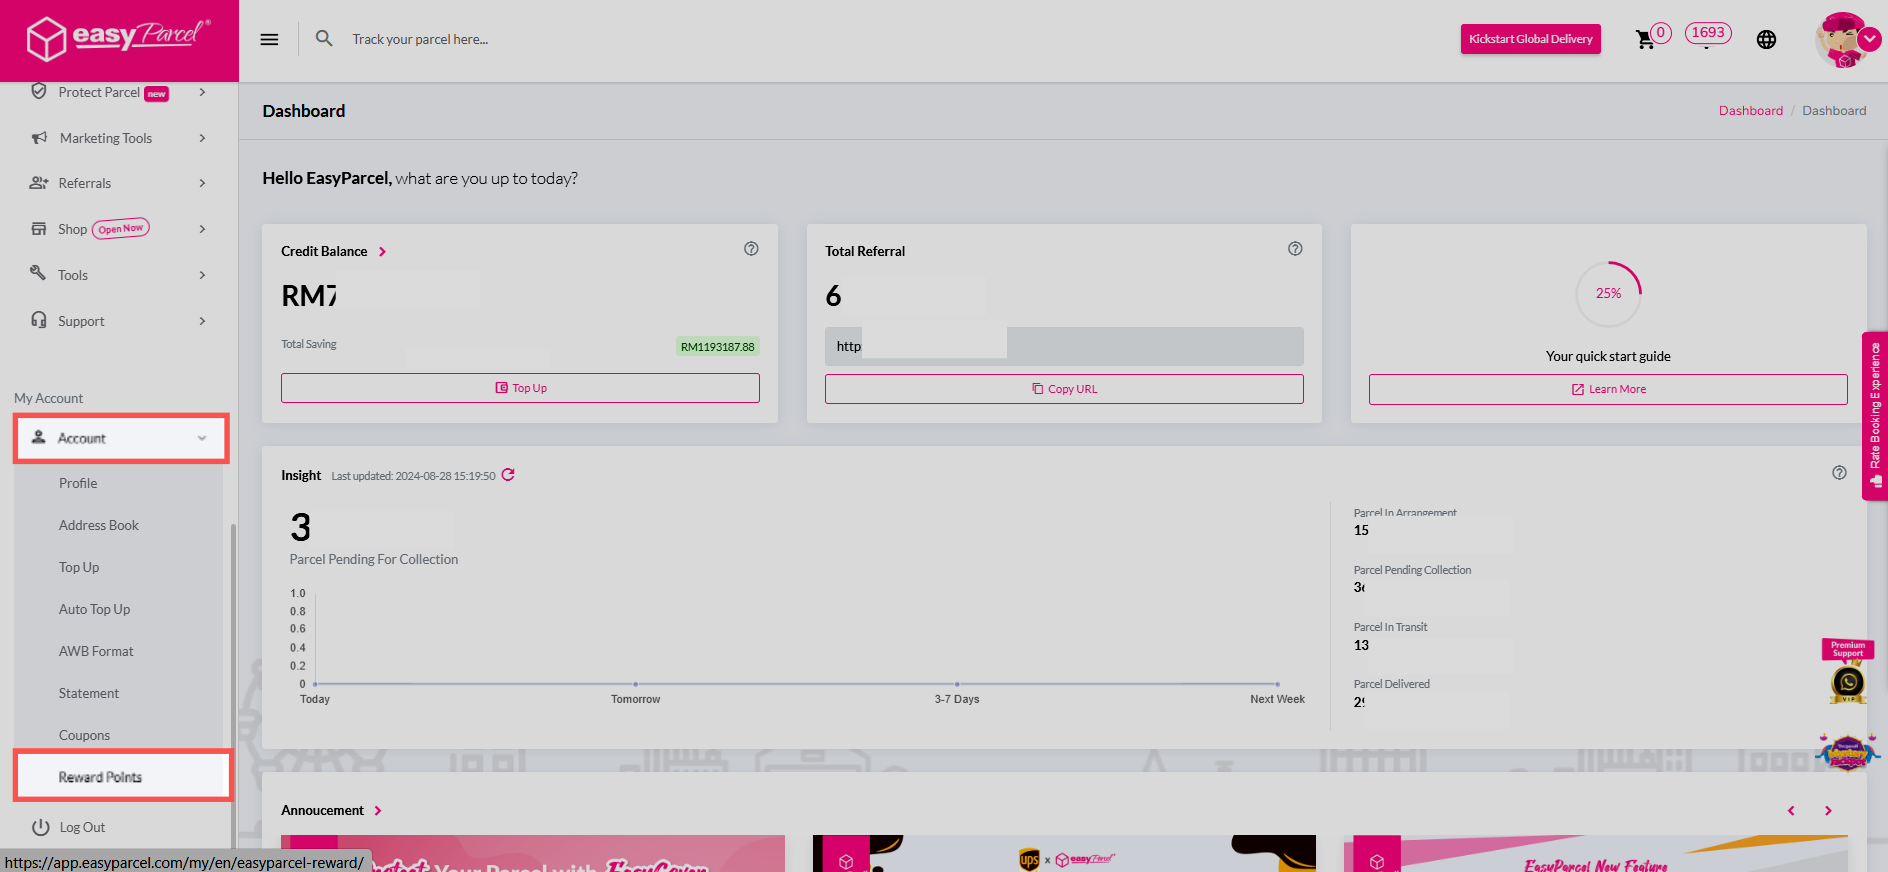The height and width of the screenshot is (872, 1888).
Task: Open Rate Booking Experience side tab
Action: click(x=1875, y=415)
